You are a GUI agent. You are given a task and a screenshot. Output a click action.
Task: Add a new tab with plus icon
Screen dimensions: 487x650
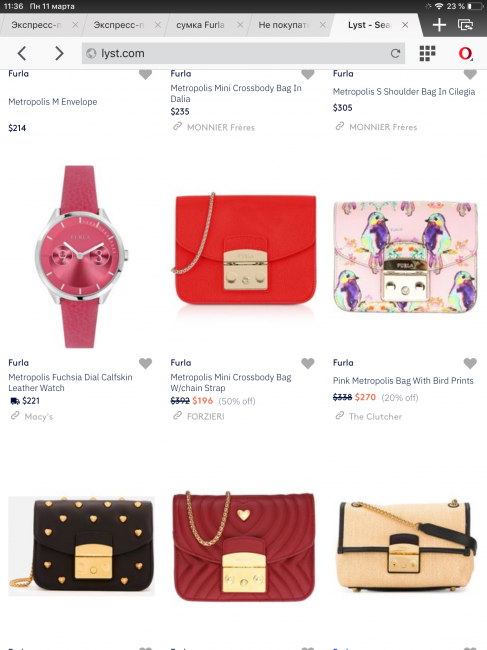439,25
